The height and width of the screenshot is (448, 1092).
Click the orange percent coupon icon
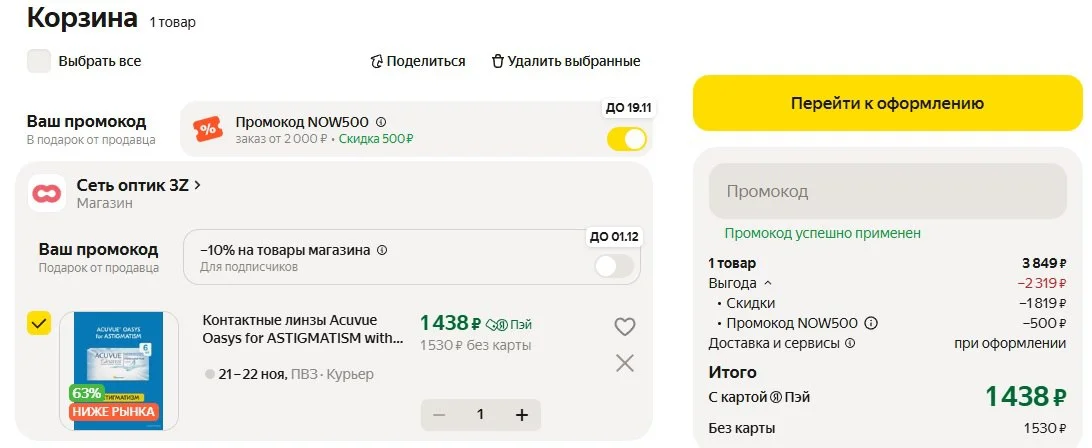click(208, 129)
